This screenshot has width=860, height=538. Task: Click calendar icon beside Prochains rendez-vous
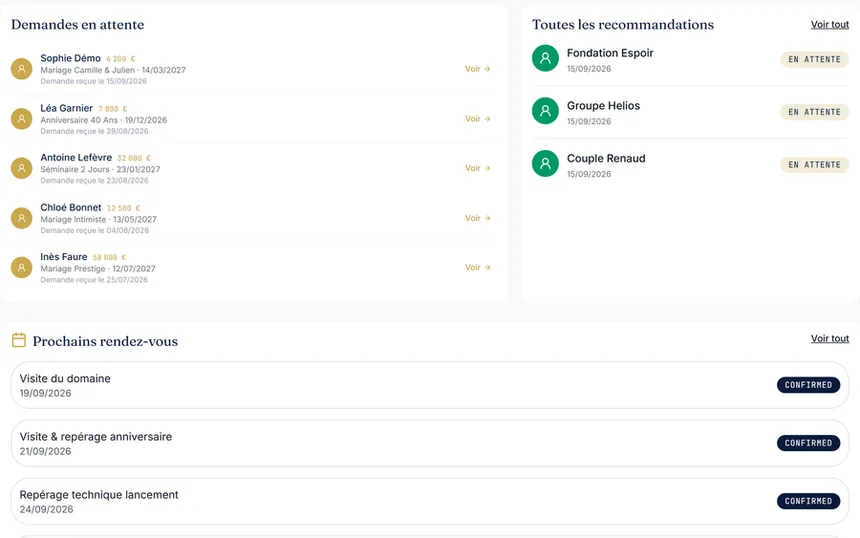coord(19,340)
